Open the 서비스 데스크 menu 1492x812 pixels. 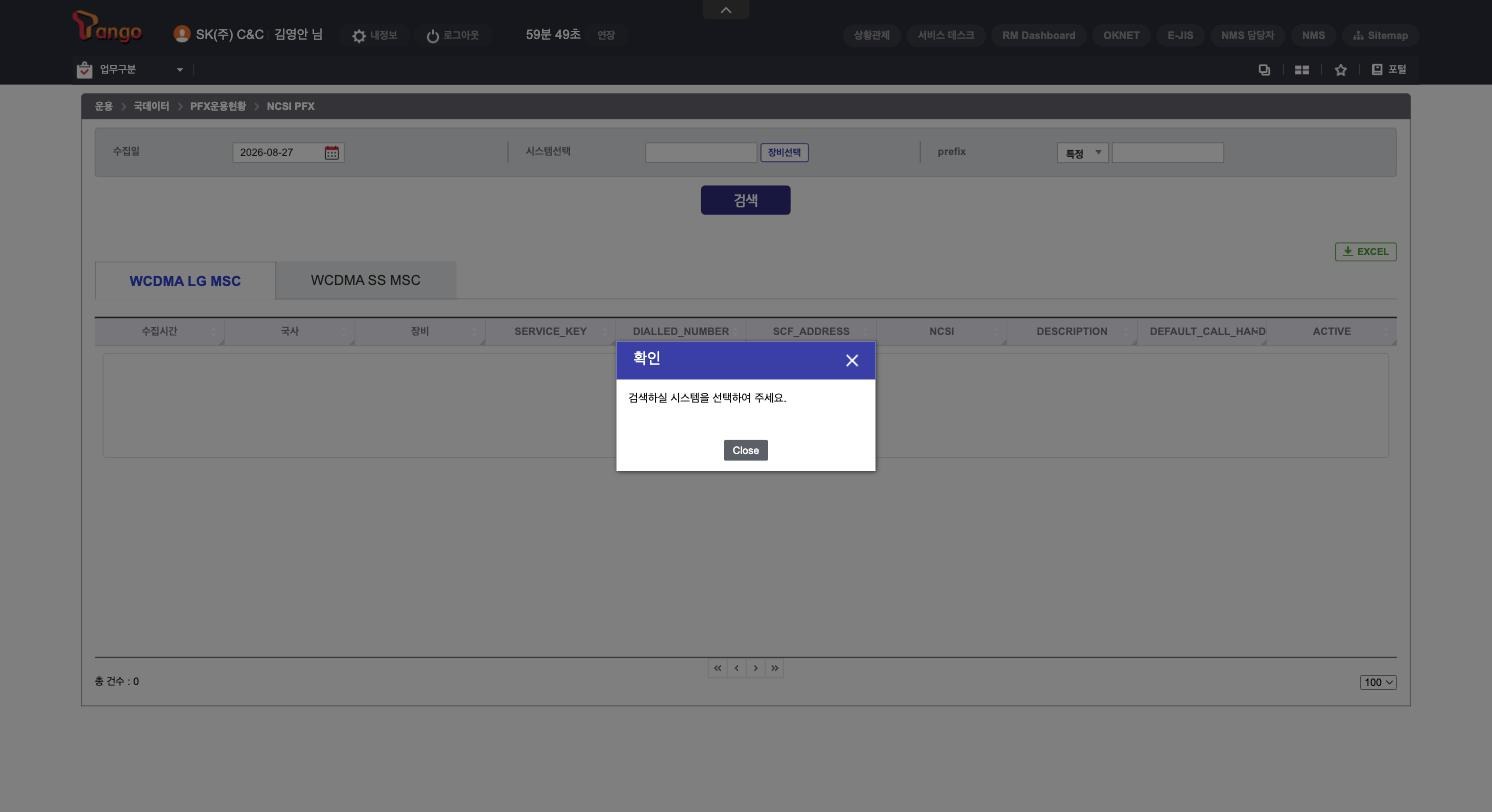coord(946,35)
